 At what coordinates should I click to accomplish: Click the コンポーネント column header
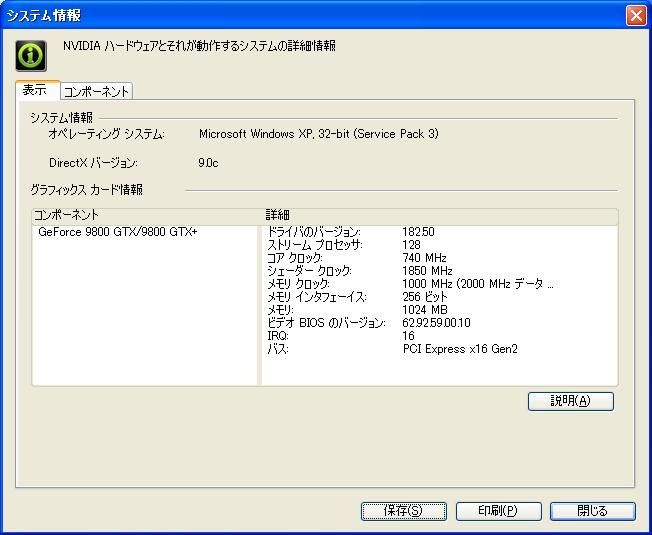coord(147,216)
